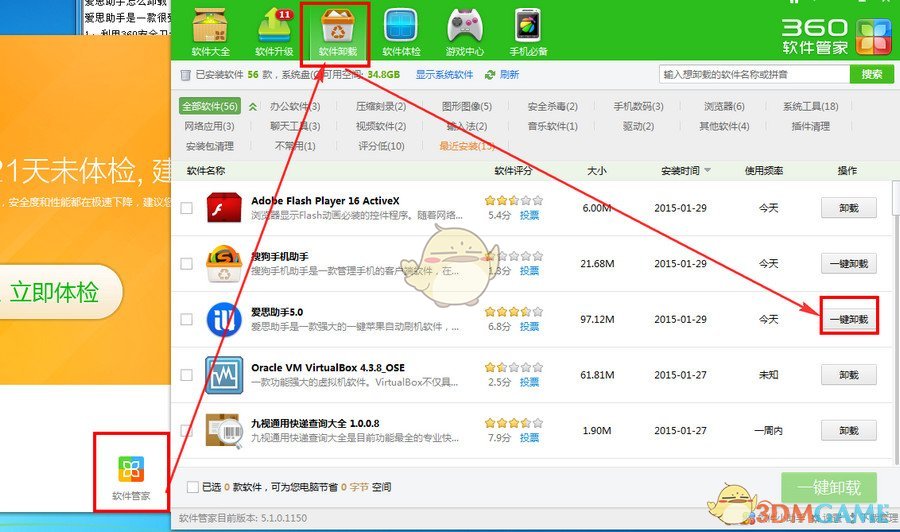Tick the Oracle VM VirtualBox checkbox
900x532 pixels.
coord(187,375)
